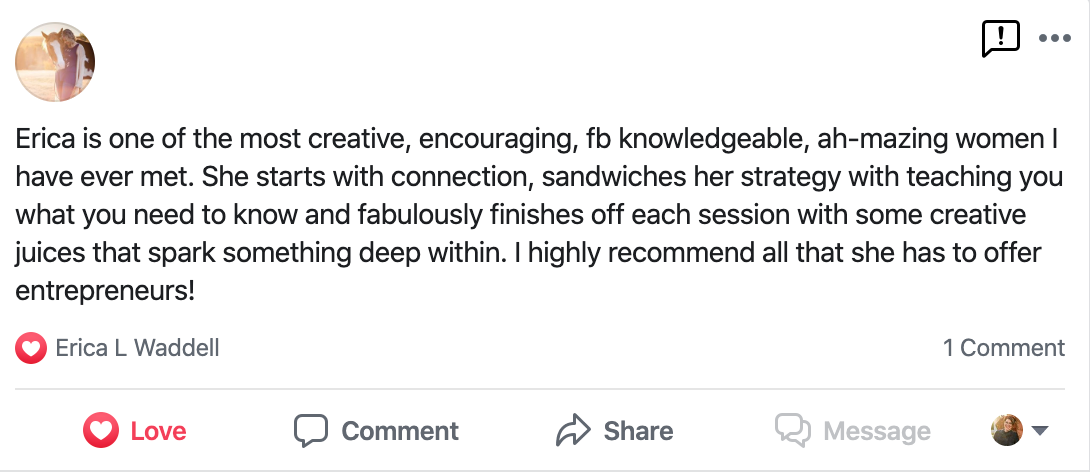Click the Love heart icon in action bar

[101, 431]
